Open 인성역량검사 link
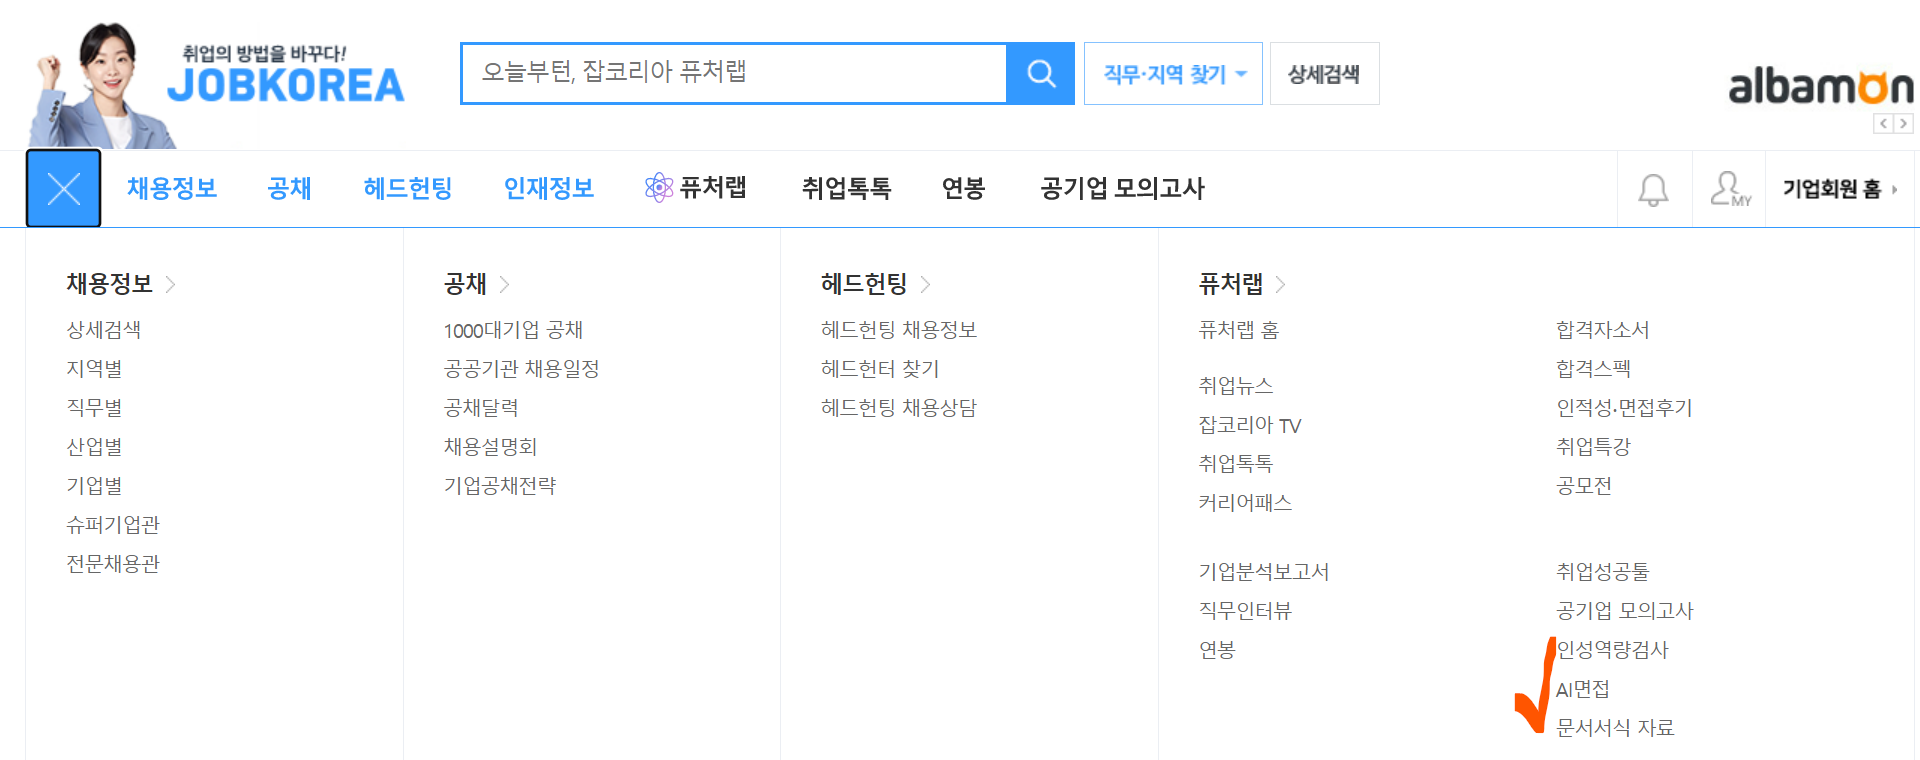 point(1613,650)
